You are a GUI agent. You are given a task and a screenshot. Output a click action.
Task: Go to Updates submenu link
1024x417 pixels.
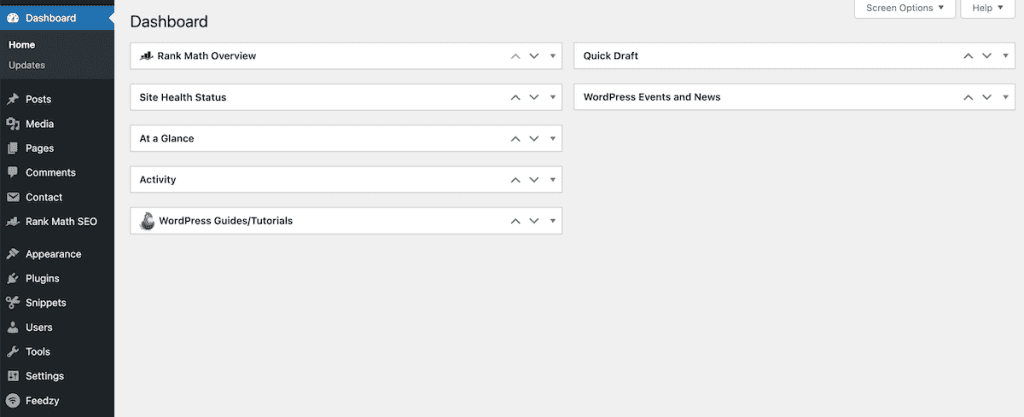tap(27, 65)
